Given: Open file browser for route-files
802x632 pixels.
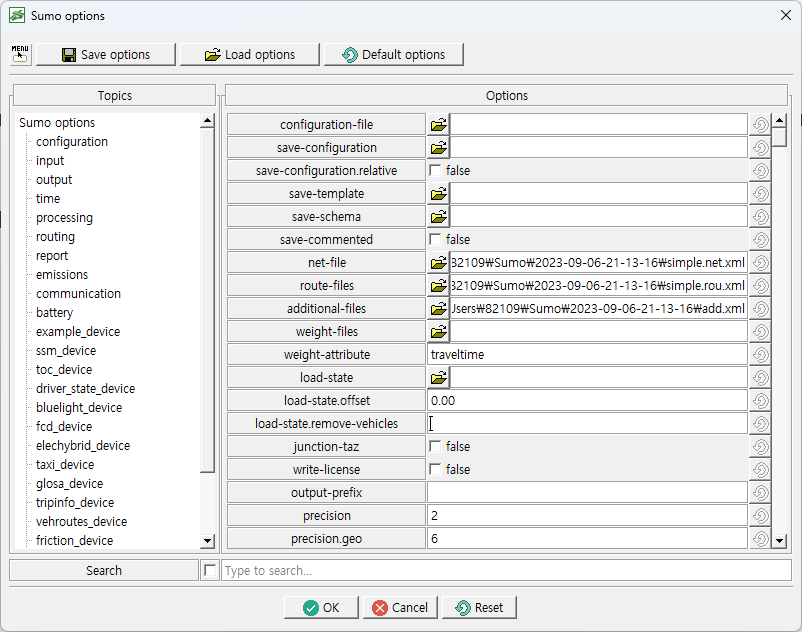Looking at the screenshot, I should (438, 285).
